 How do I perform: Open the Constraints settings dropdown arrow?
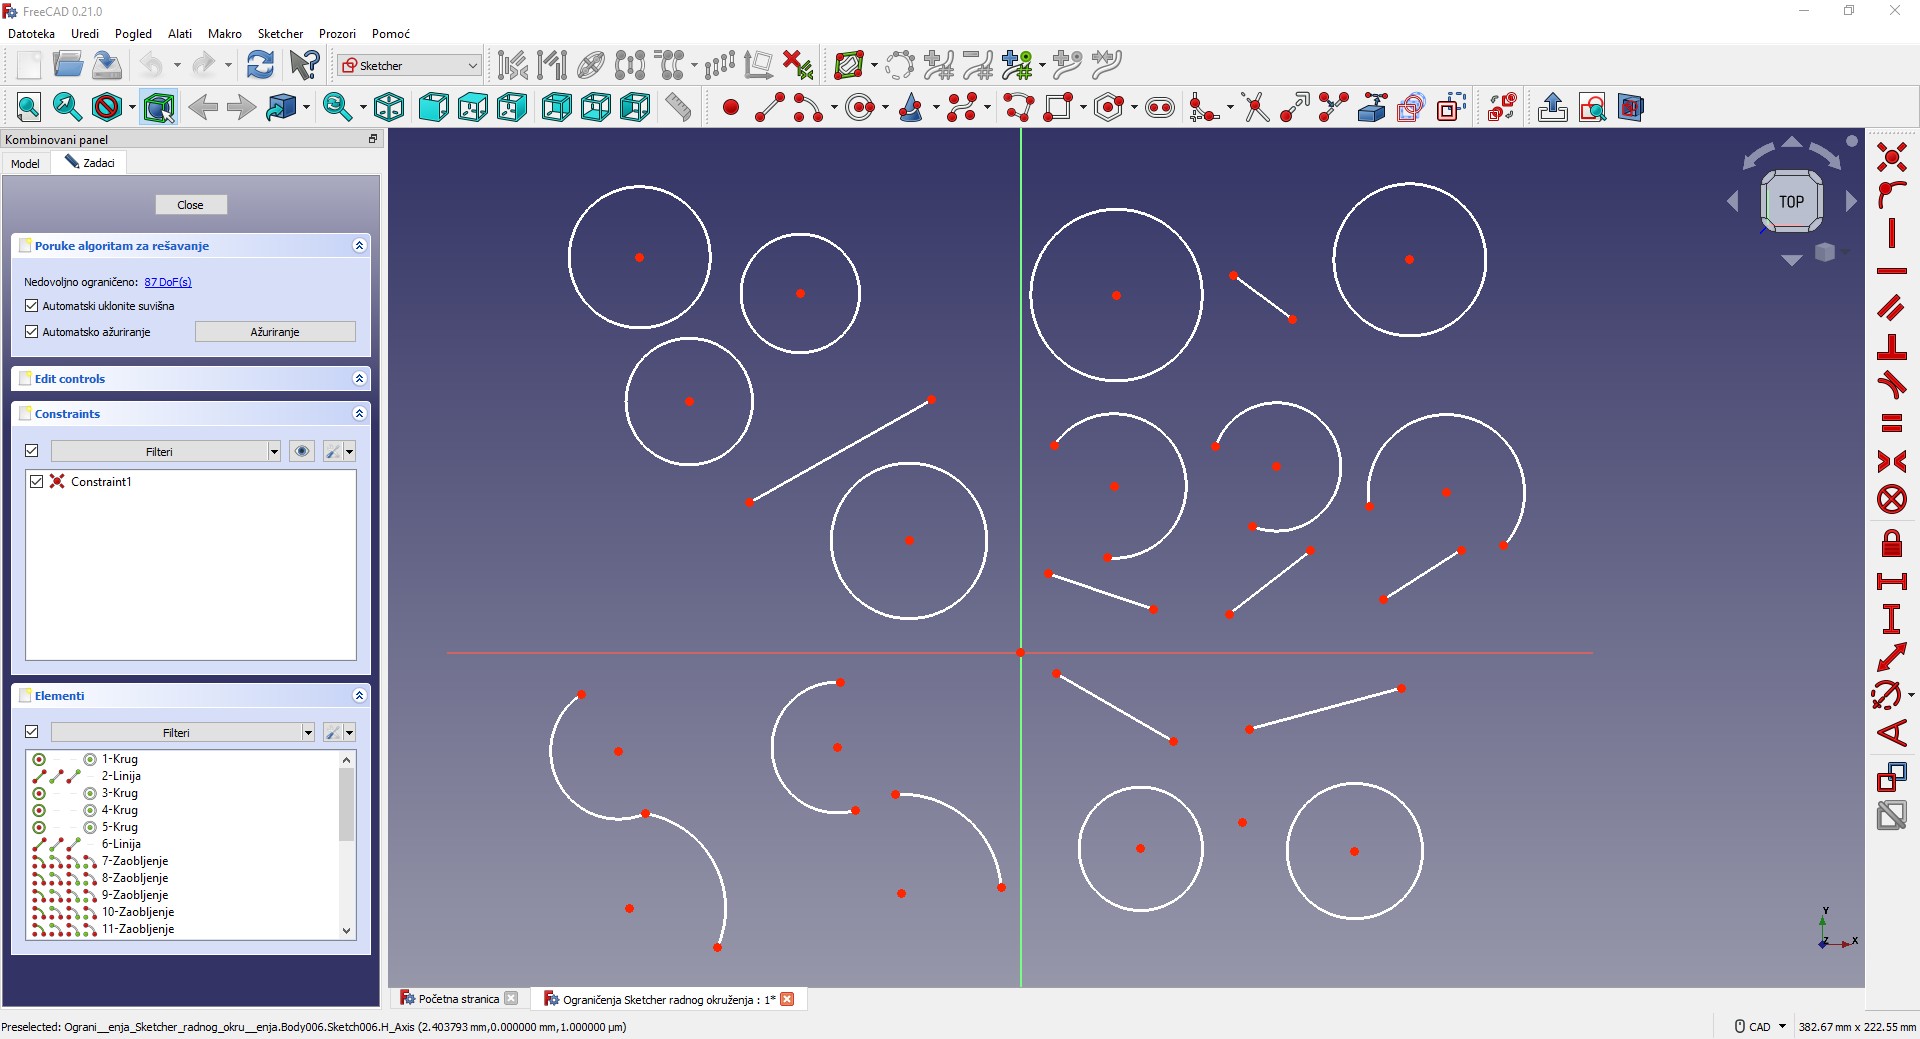(x=350, y=451)
